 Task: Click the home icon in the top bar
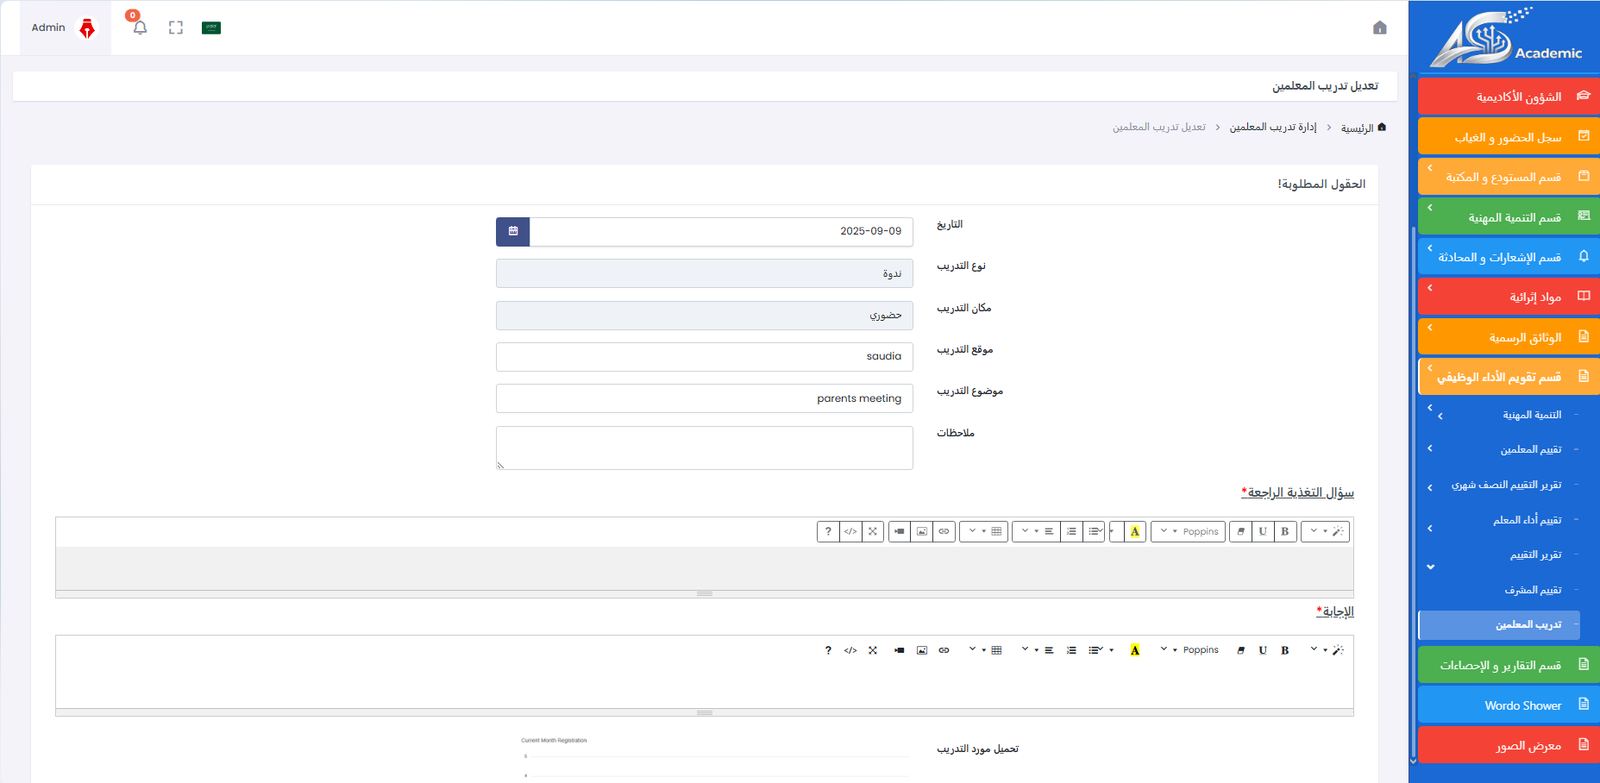pos(1379,28)
